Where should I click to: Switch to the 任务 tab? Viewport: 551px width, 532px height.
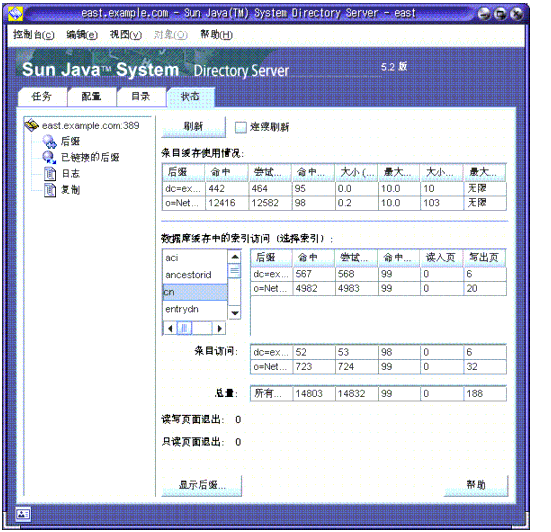[42, 97]
